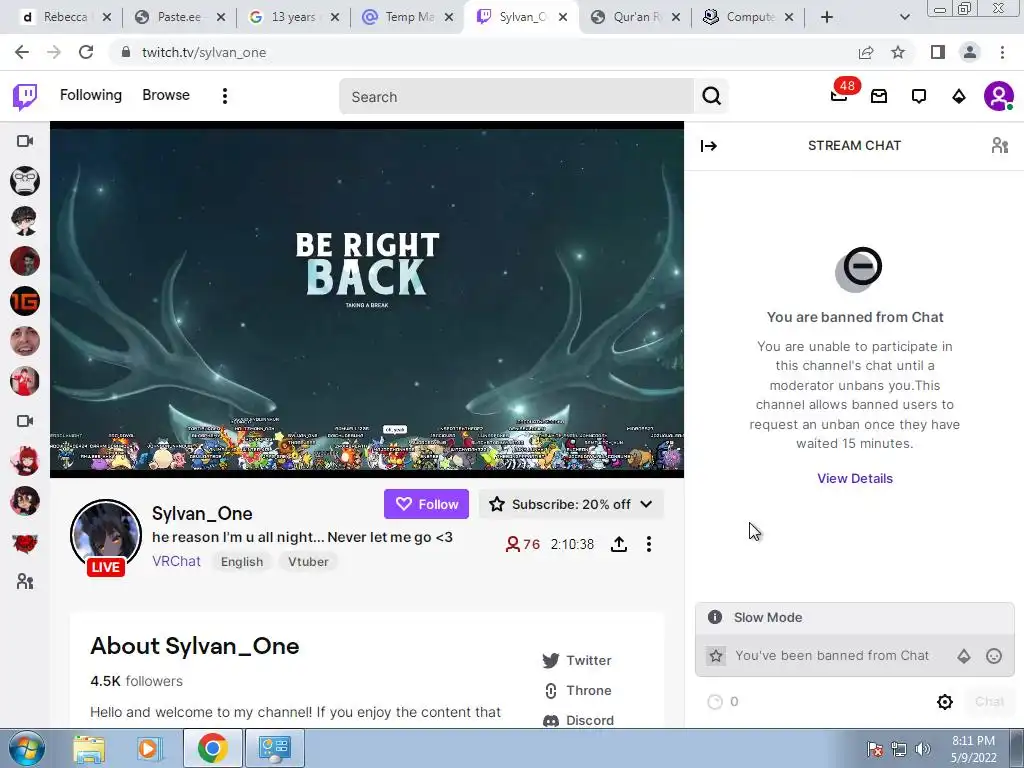The height and width of the screenshot is (768, 1024).
Task: Follow Sylvan_One with the Follow button
Action: coord(426,504)
